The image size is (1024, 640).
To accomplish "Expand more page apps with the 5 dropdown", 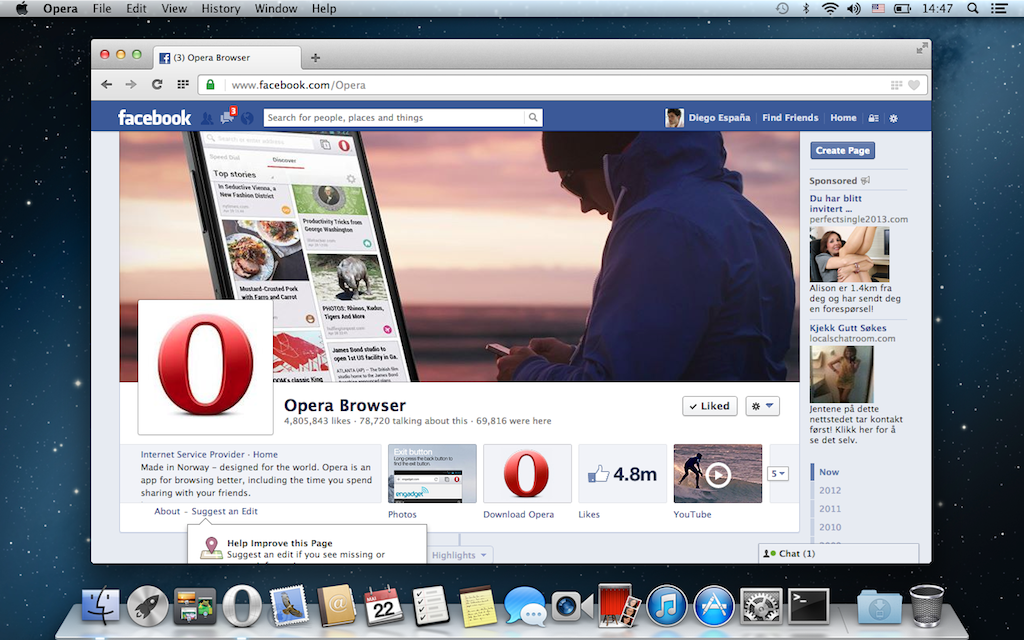I will 777,474.
